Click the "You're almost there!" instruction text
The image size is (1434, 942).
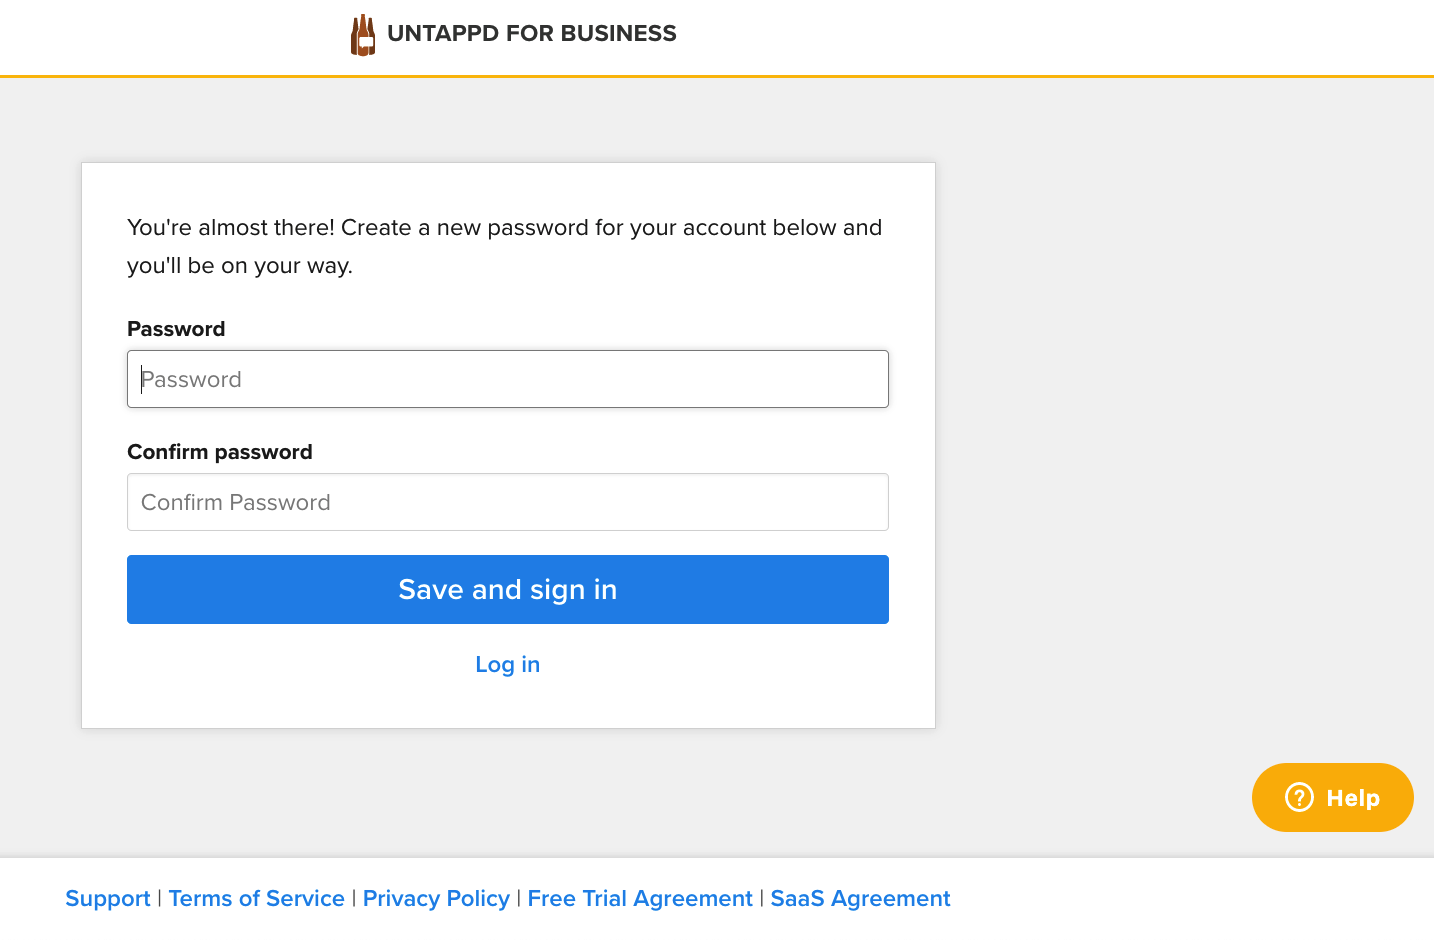(505, 246)
